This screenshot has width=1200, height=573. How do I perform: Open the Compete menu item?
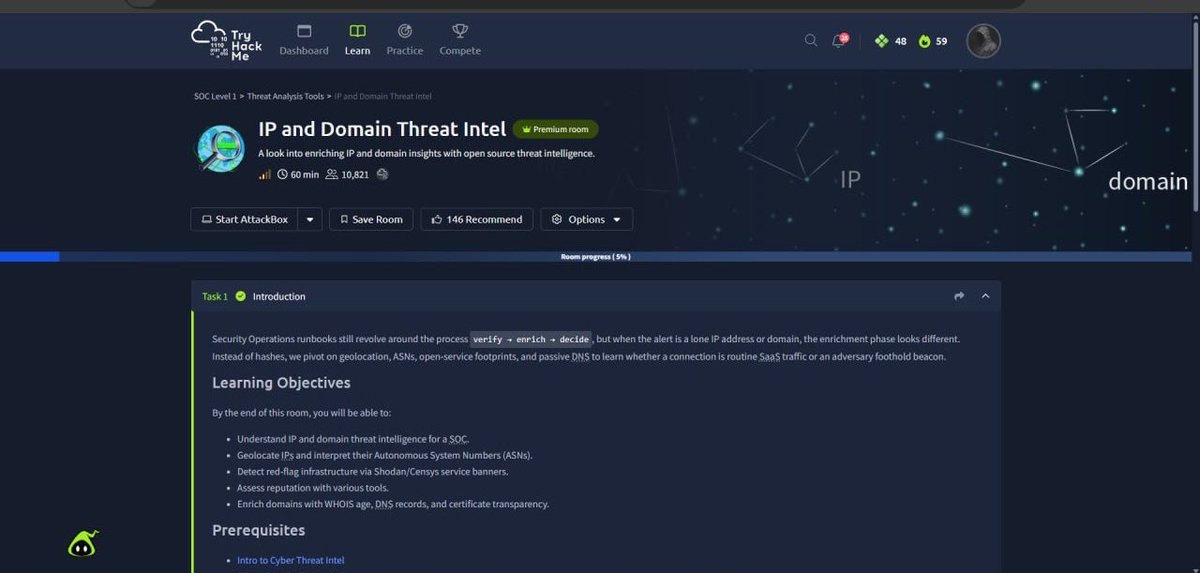[x=460, y=40]
